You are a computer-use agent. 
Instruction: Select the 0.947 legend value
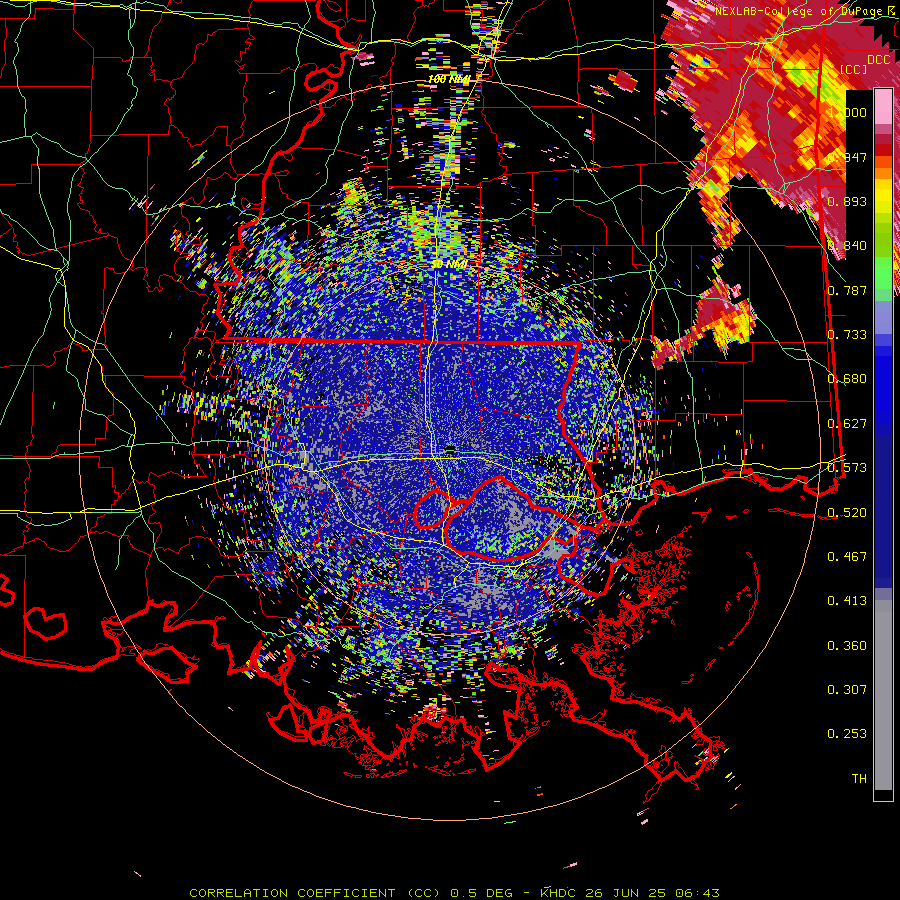point(847,157)
